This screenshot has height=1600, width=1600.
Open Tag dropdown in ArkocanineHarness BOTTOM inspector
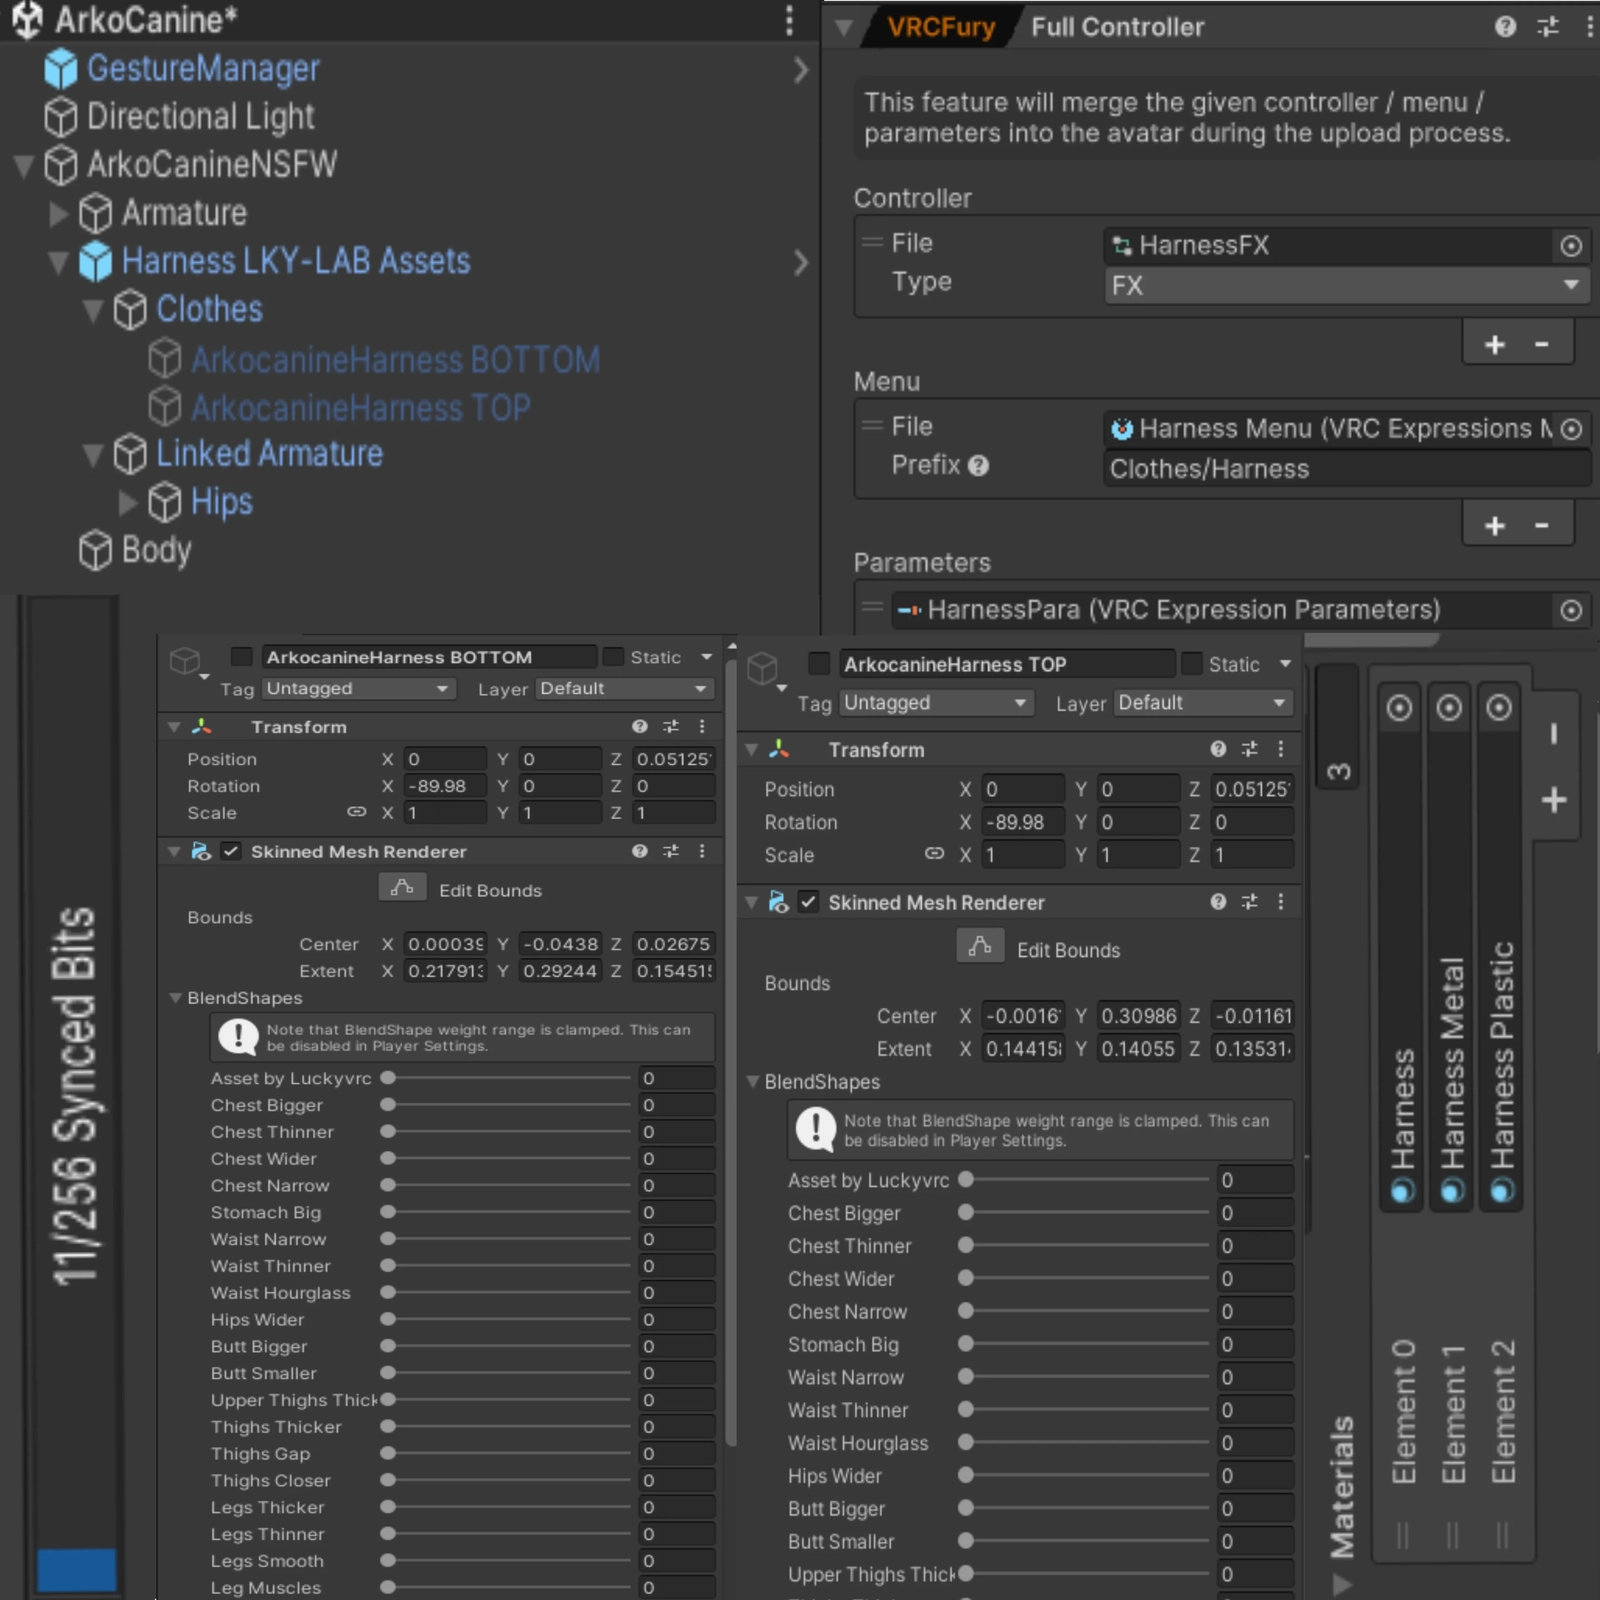point(357,689)
